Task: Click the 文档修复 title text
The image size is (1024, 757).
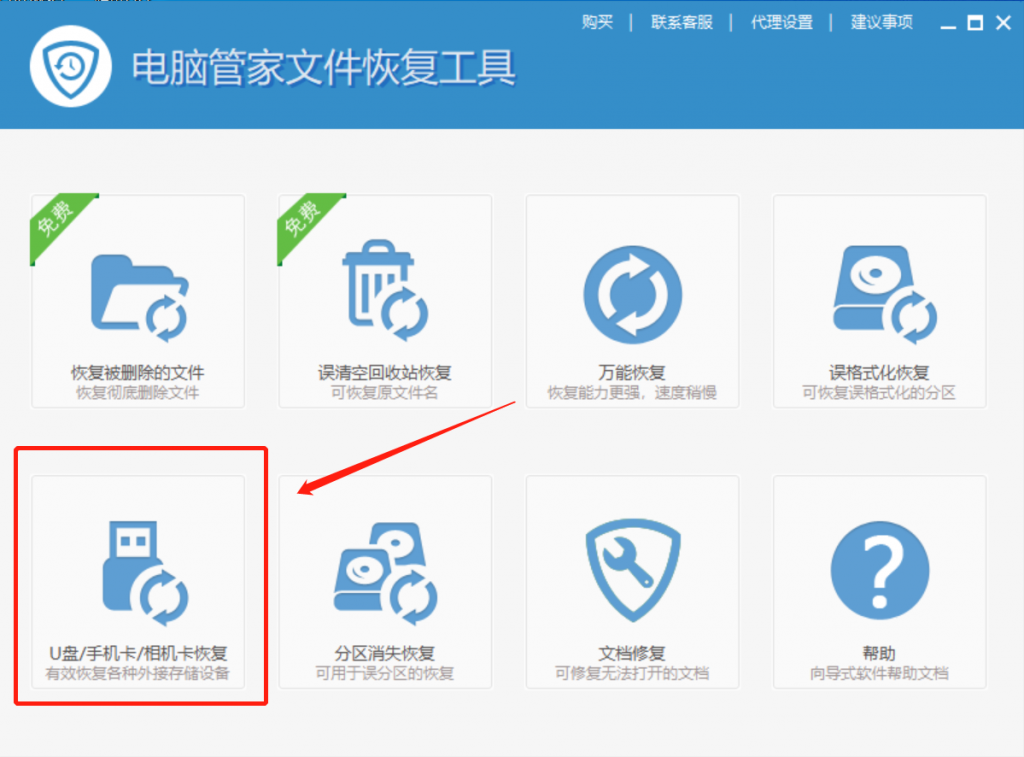Action: pos(632,654)
